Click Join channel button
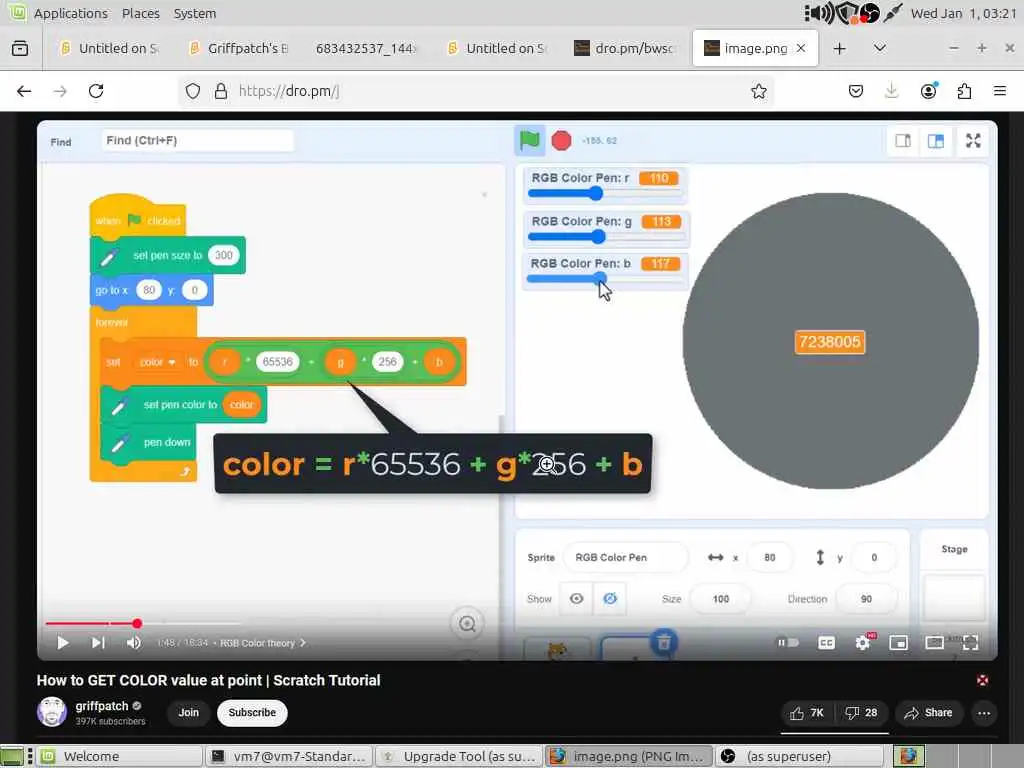This screenshot has height=768, width=1024. point(188,712)
